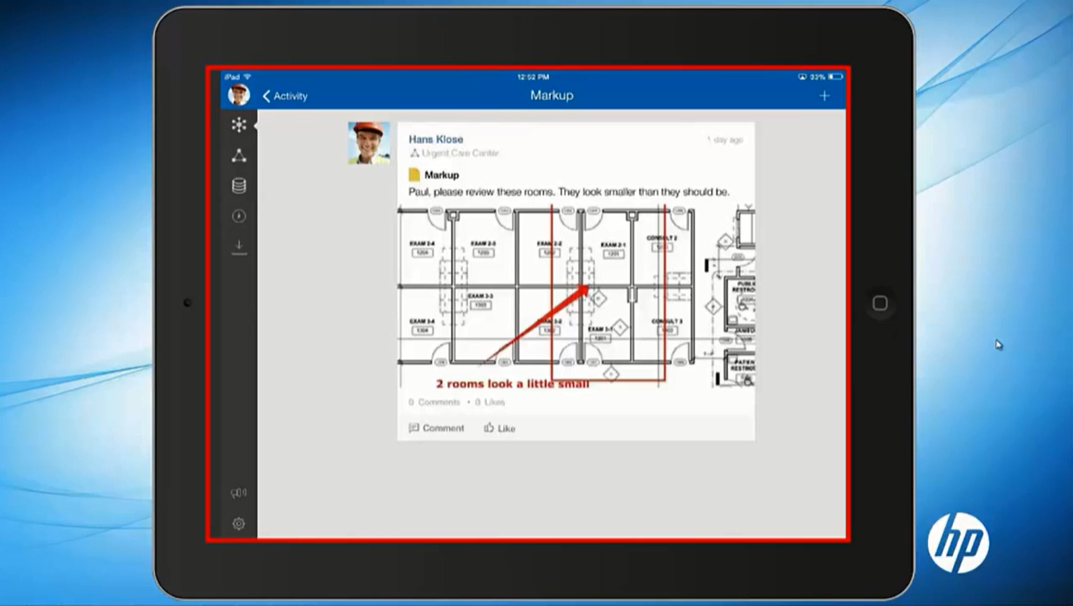Click the yellow Markup file icon
The width and height of the screenshot is (1073, 606).
414,175
